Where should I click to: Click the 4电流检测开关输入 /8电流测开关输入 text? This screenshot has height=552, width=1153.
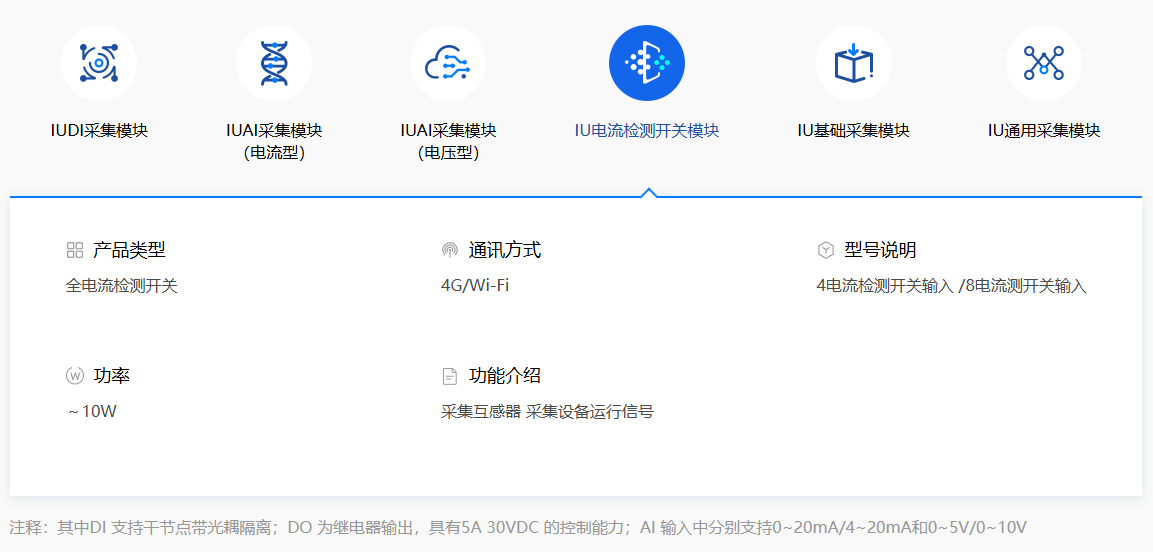click(952, 285)
